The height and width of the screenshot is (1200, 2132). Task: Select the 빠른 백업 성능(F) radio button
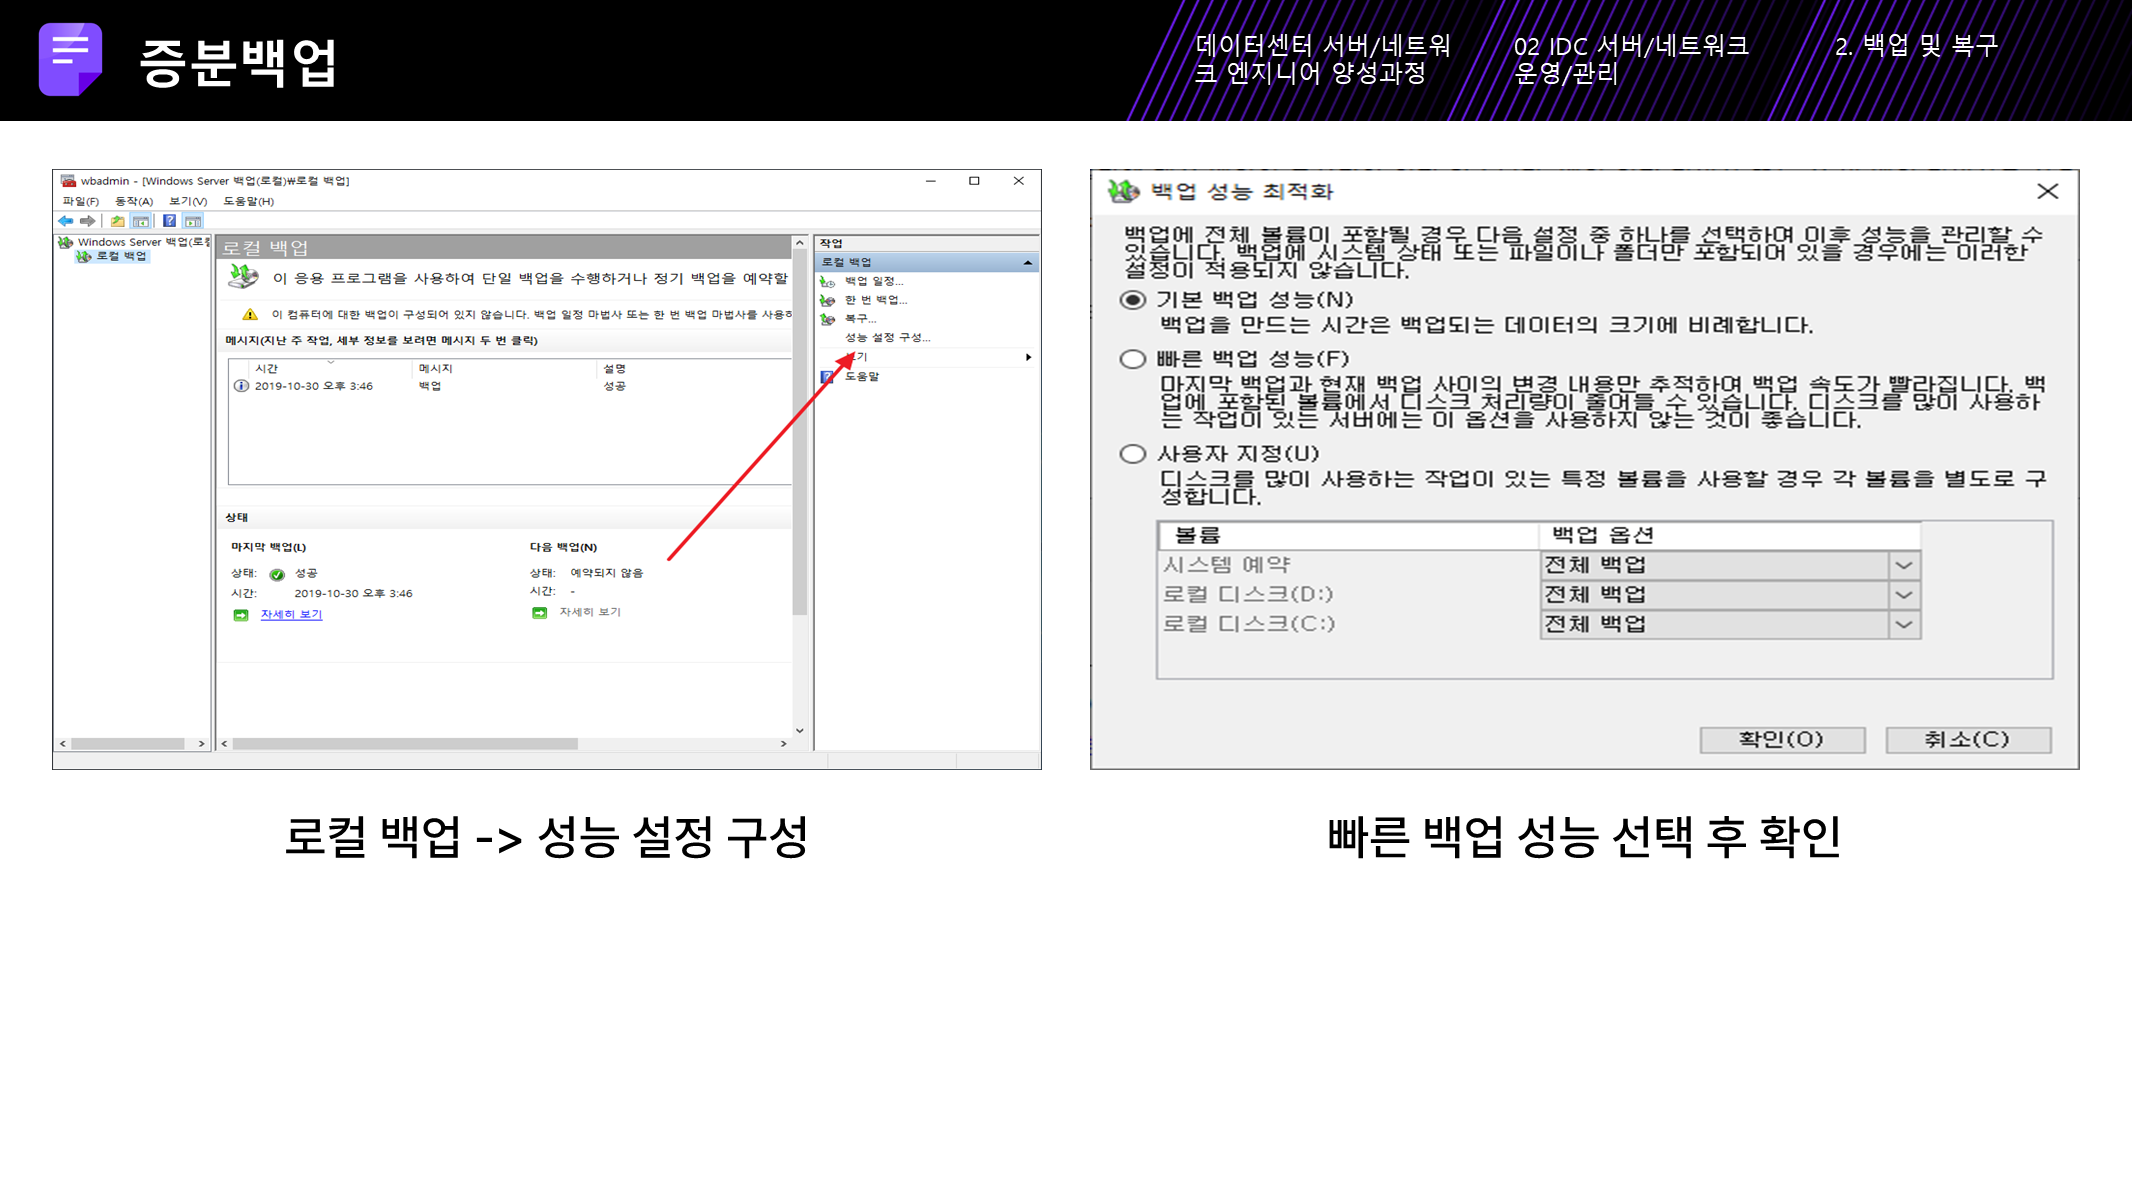(1132, 359)
